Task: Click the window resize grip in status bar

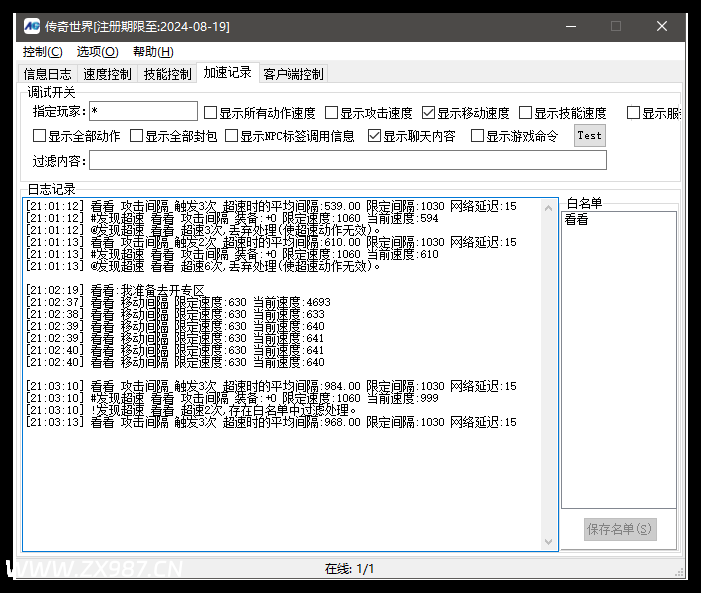Action: 680,572
